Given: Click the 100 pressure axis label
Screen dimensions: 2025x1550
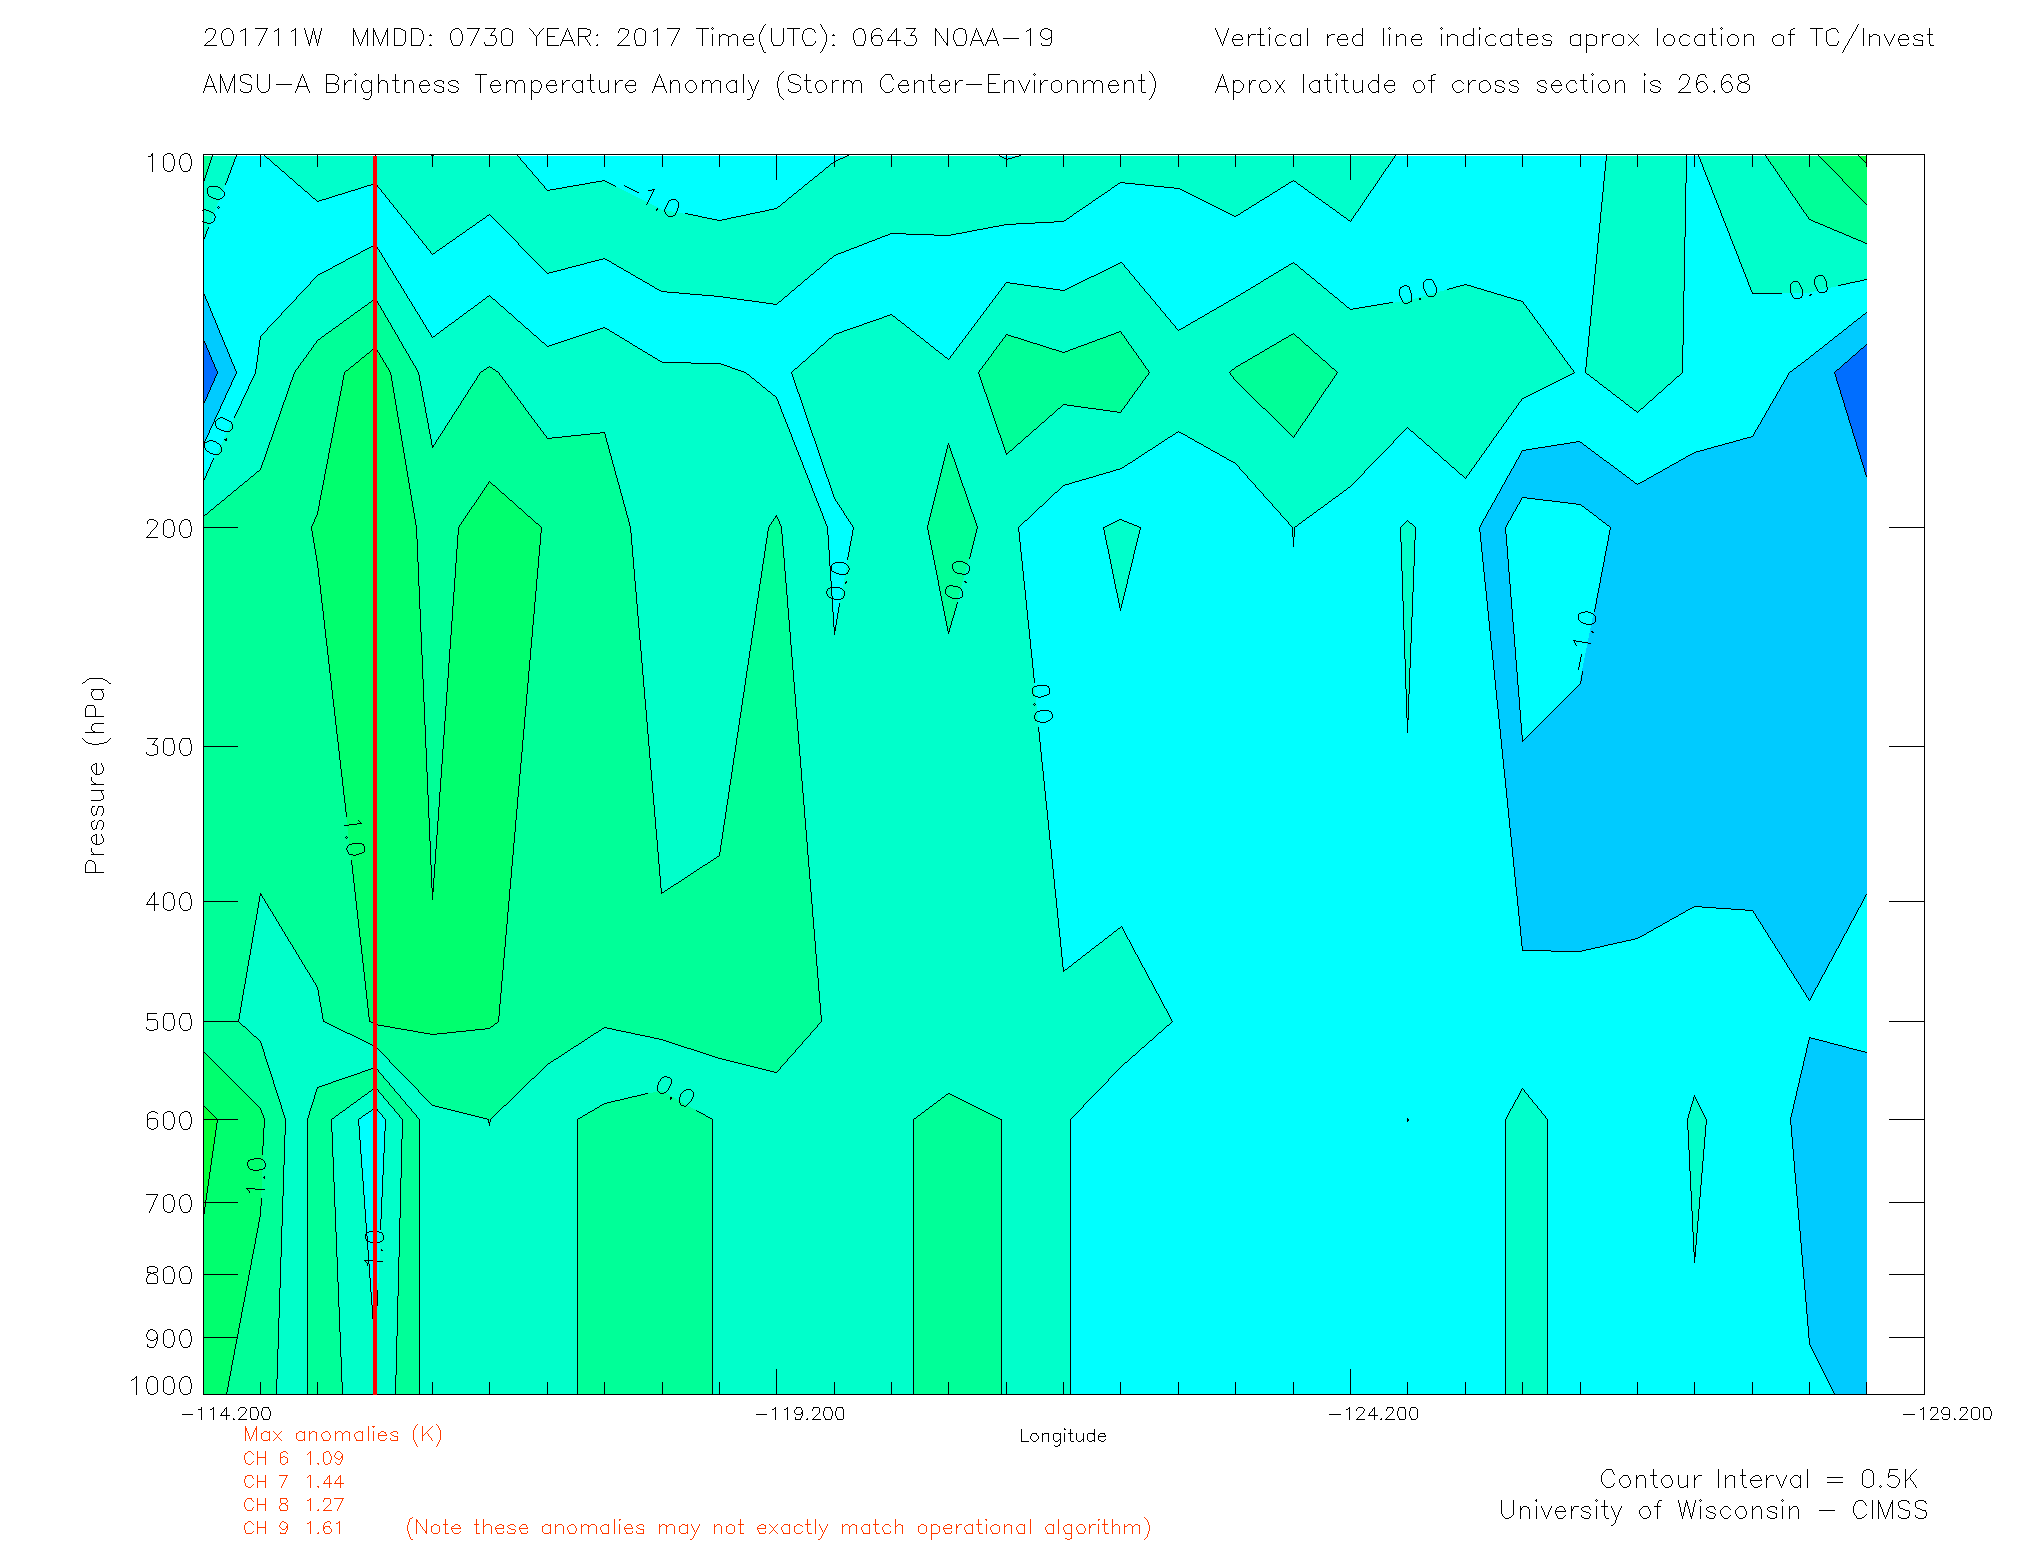Looking at the screenshot, I should 169,163.
